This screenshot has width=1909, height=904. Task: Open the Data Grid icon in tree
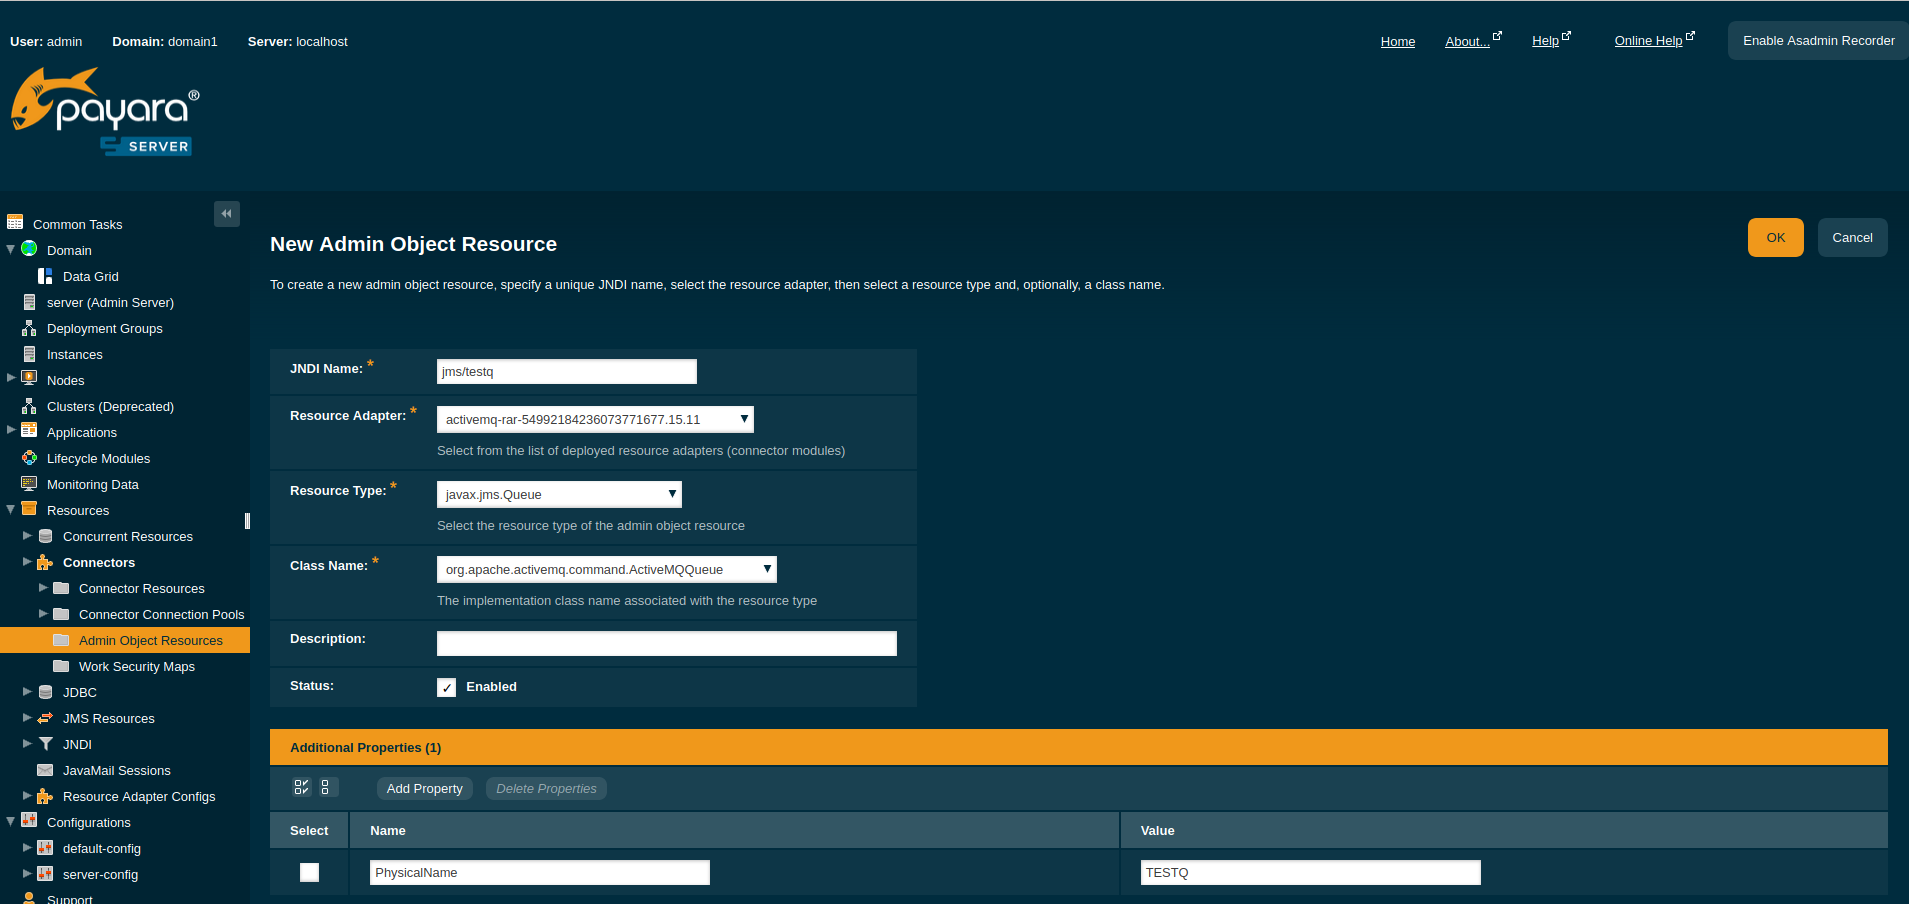(x=45, y=276)
